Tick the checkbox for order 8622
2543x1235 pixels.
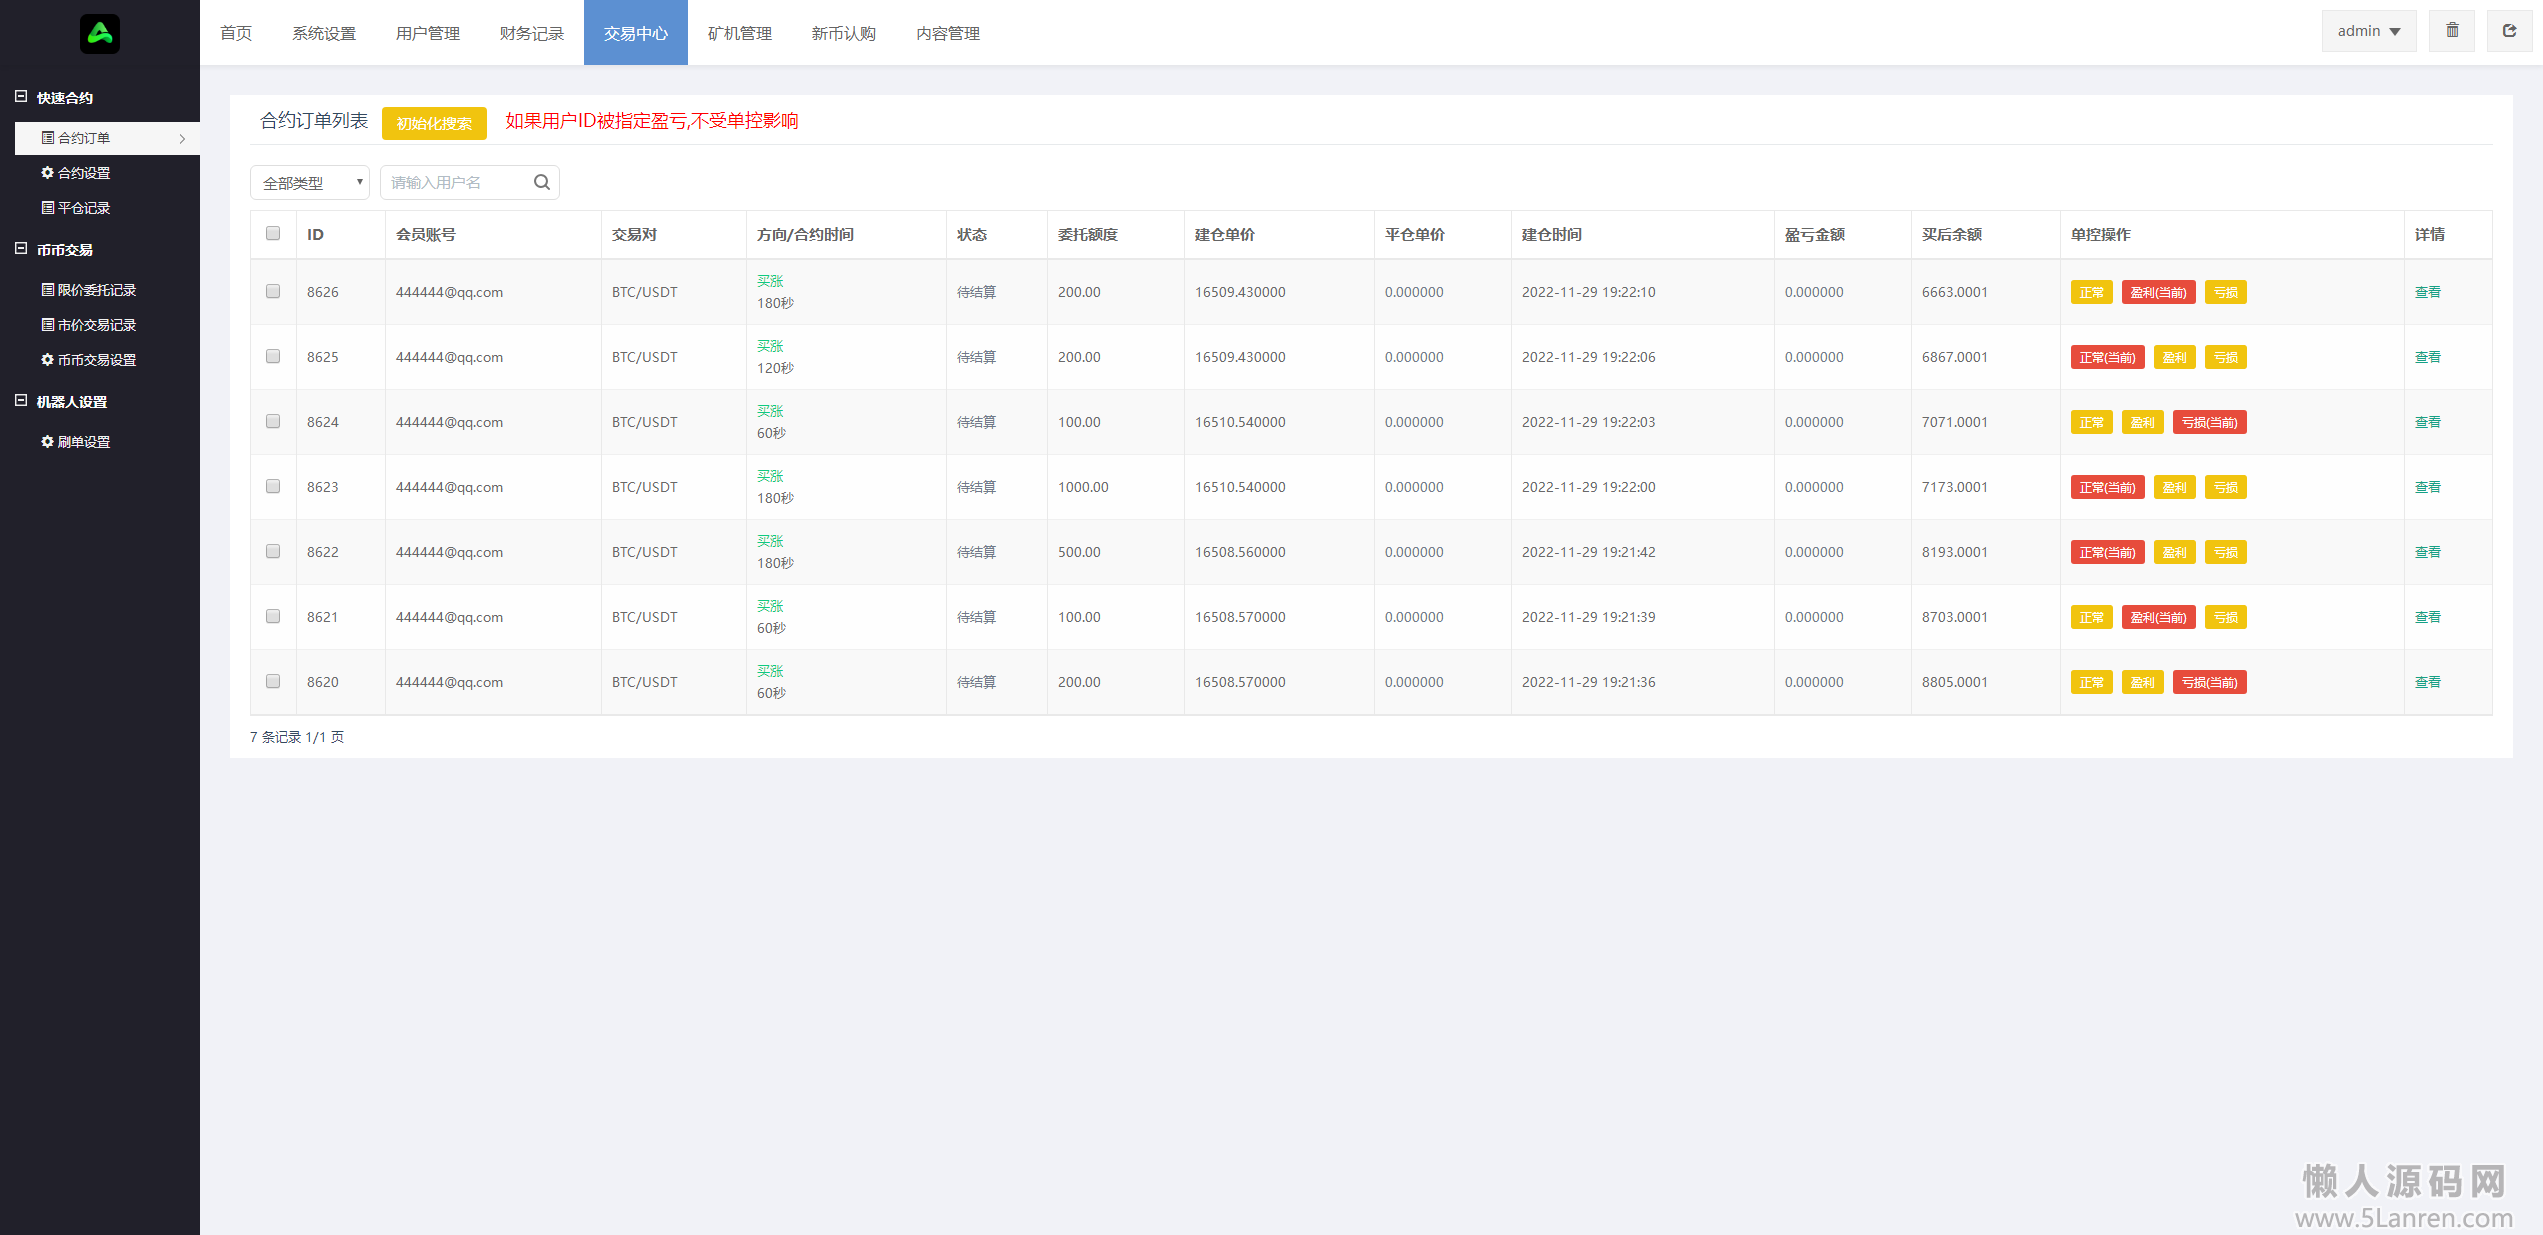(x=273, y=551)
